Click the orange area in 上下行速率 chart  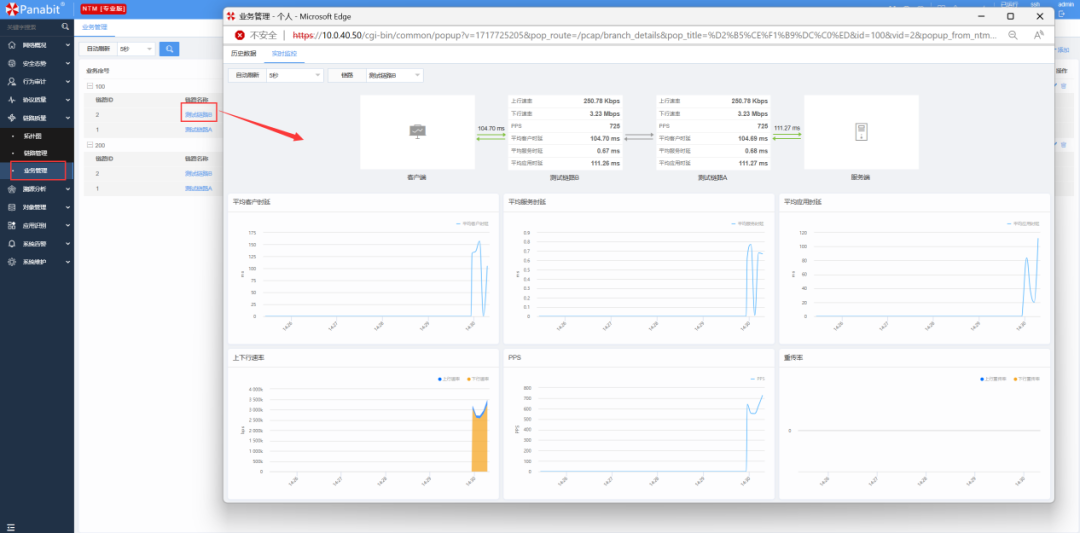[479, 444]
